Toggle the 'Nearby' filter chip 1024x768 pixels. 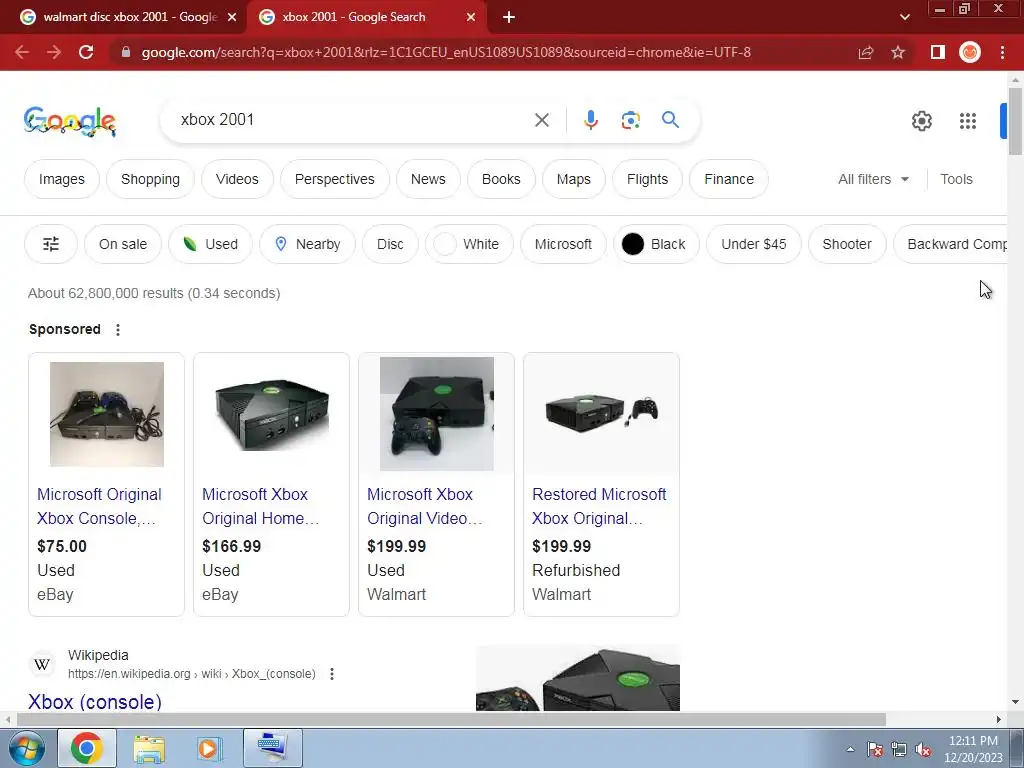click(307, 244)
